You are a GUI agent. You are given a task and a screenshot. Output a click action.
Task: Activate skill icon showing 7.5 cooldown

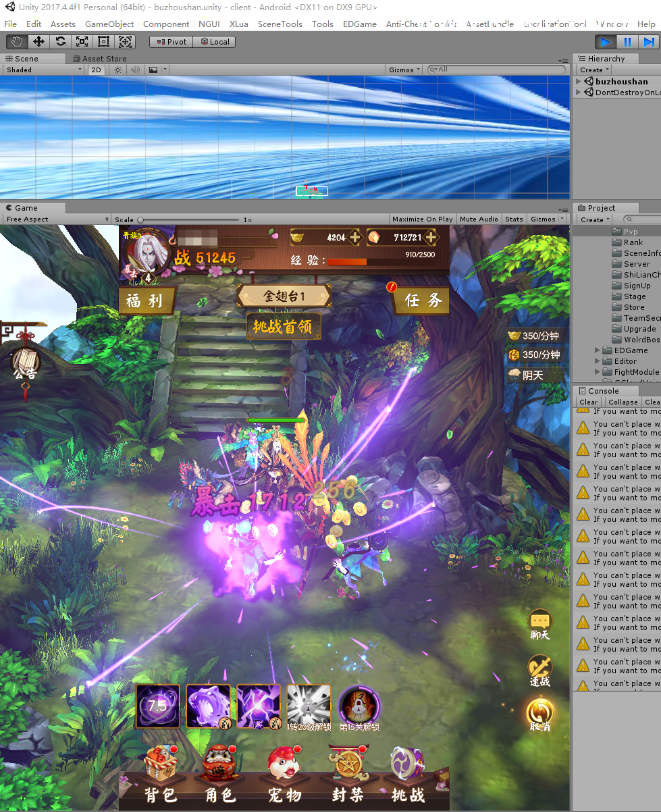click(x=158, y=706)
